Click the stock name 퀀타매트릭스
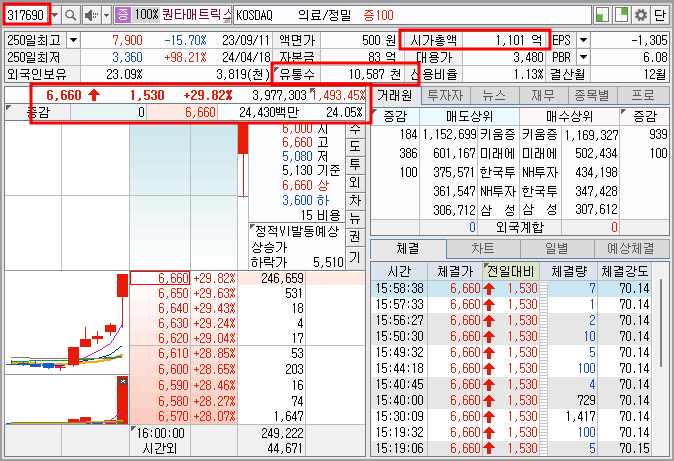This screenshot has width=674, height=461. (196, 15)
